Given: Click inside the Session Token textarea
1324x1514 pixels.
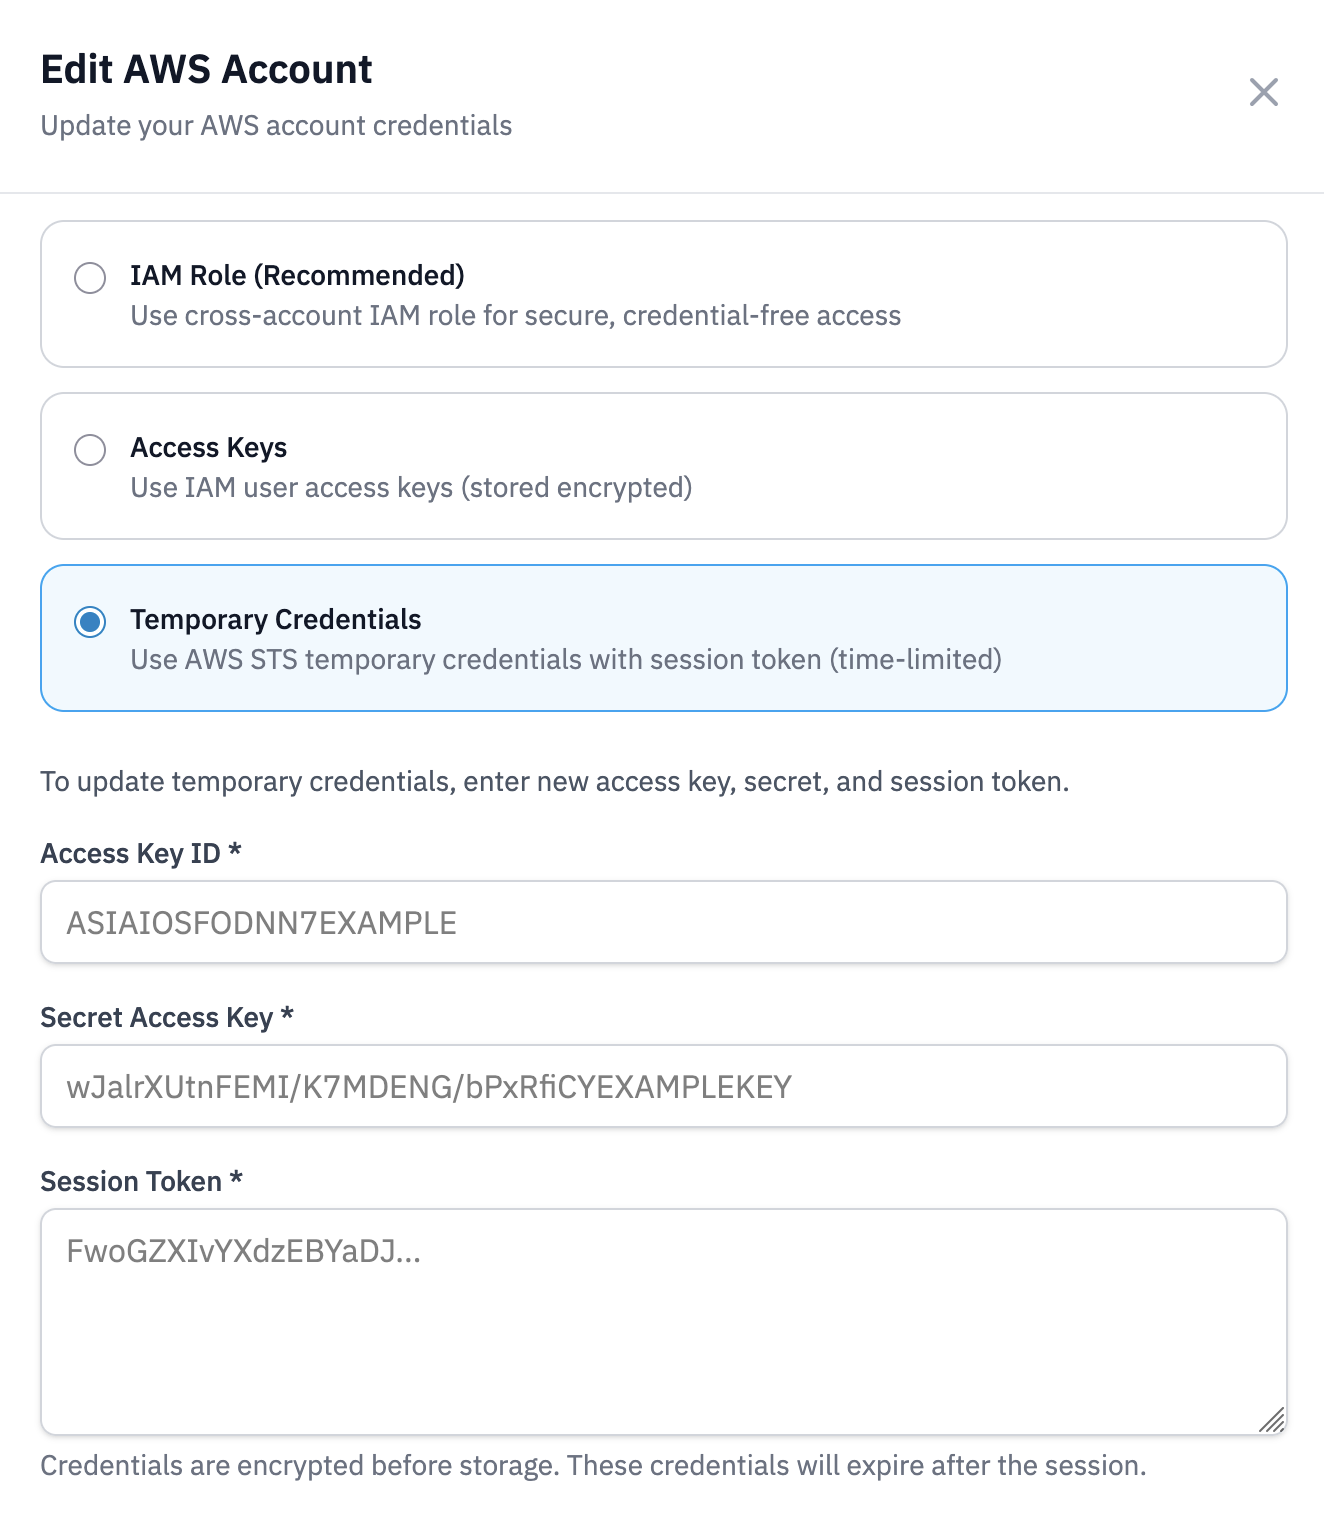Looking at the screenshot, I should (663, 1320).
